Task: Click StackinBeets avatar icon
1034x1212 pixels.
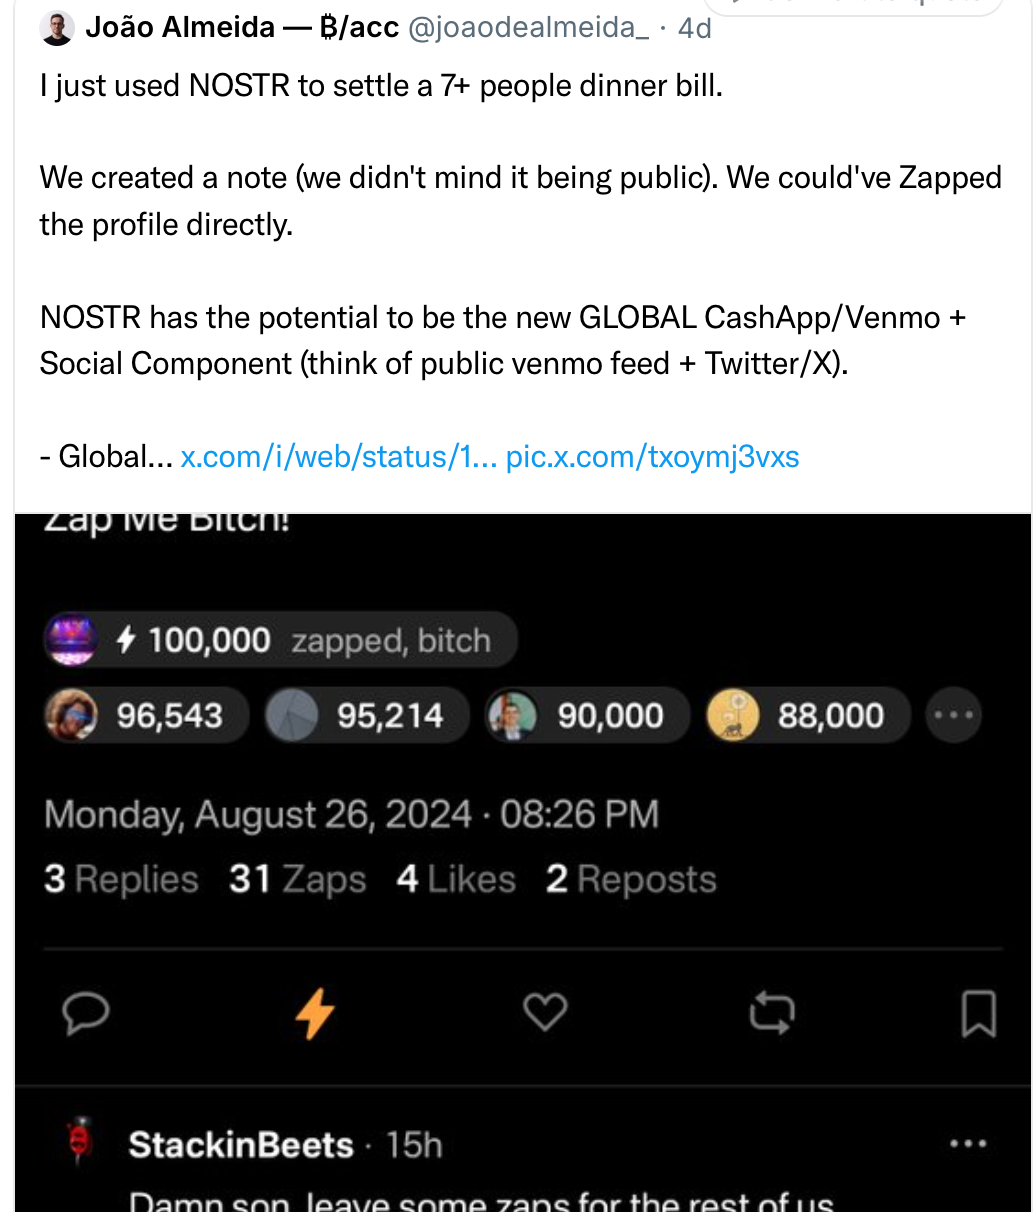Action: click(80, 1142)
